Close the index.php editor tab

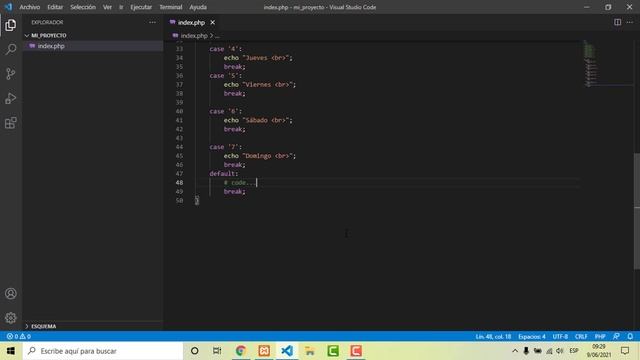(213, 22)
